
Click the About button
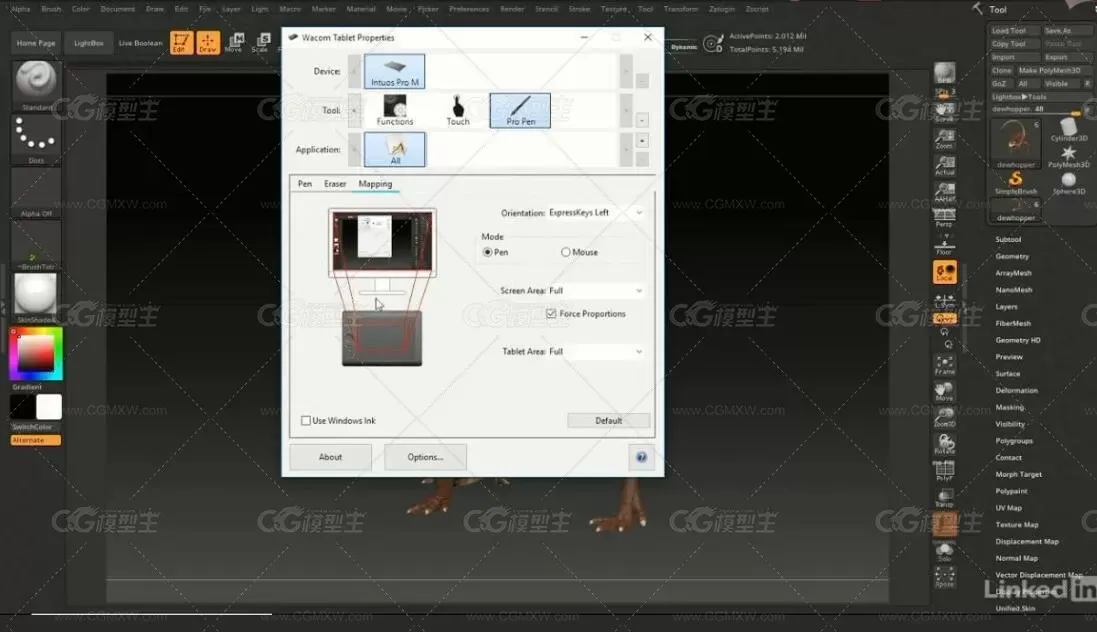coord(330,457)
